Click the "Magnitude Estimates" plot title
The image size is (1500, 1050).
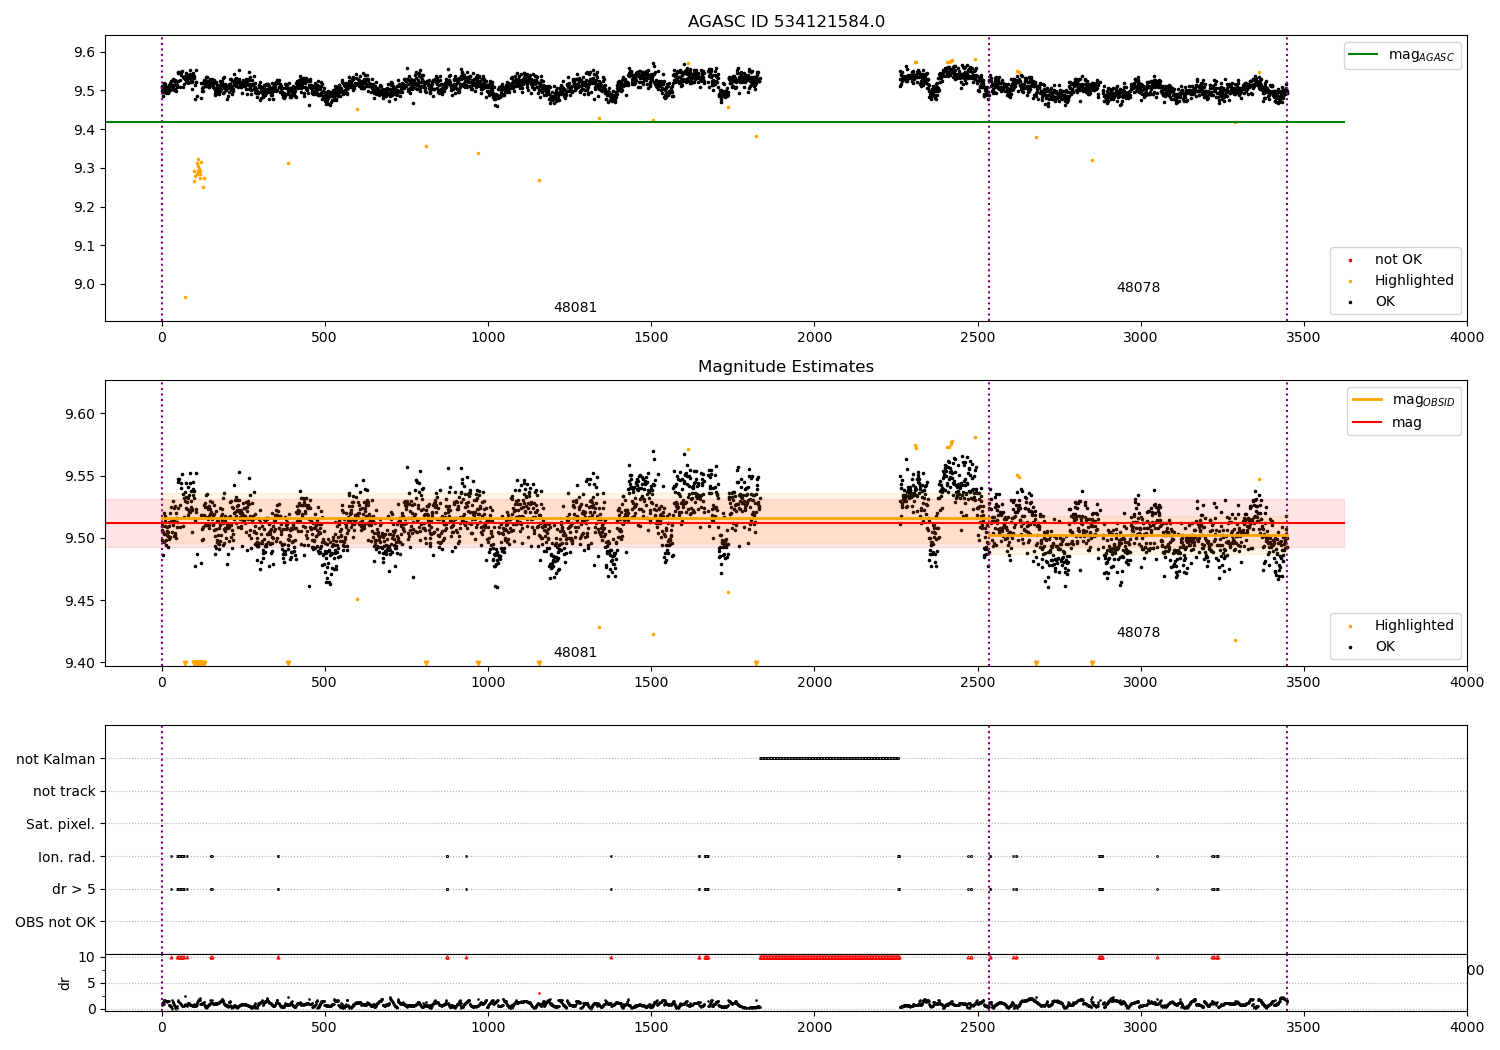(786, 367)
